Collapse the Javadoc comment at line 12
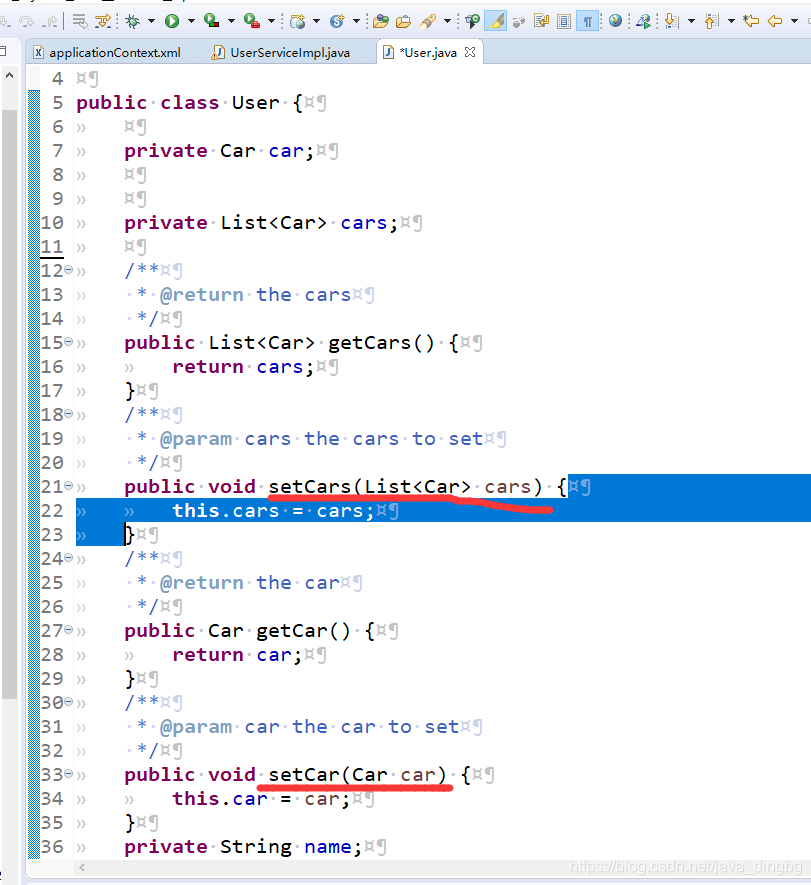 (x=68, y=270)
